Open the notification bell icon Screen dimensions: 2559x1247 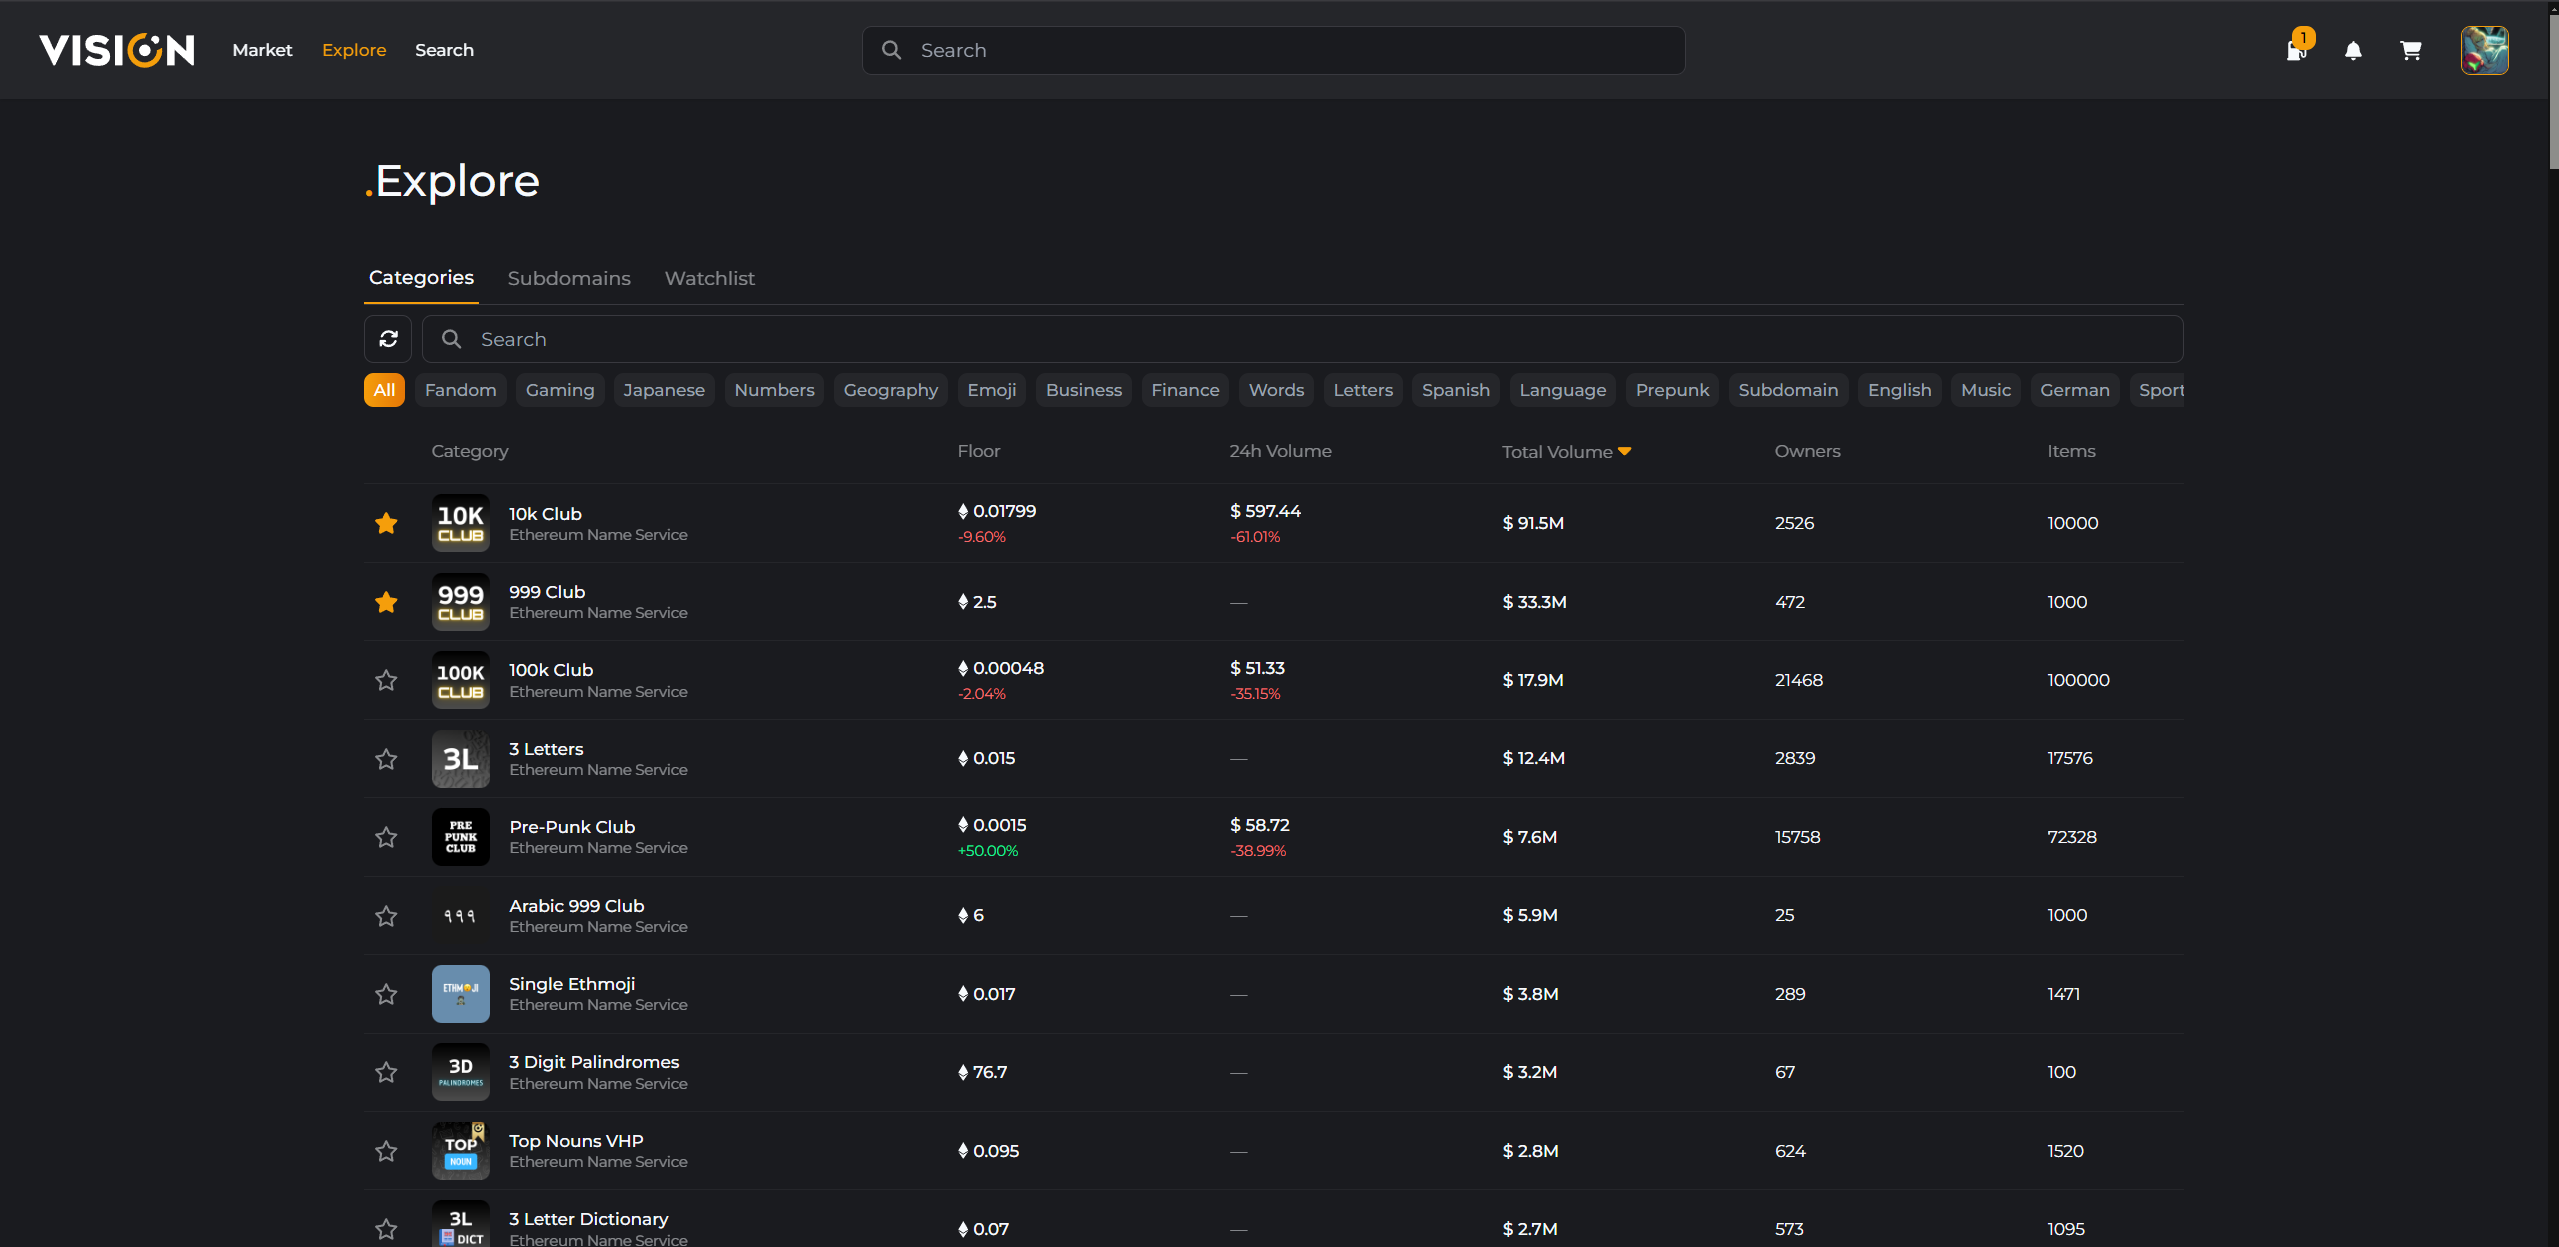2353,51
